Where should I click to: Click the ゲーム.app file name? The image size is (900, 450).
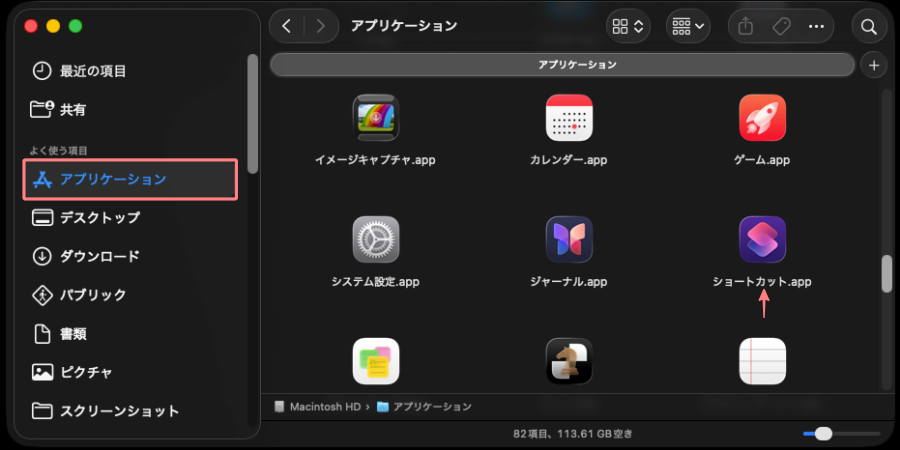point(762,160)
